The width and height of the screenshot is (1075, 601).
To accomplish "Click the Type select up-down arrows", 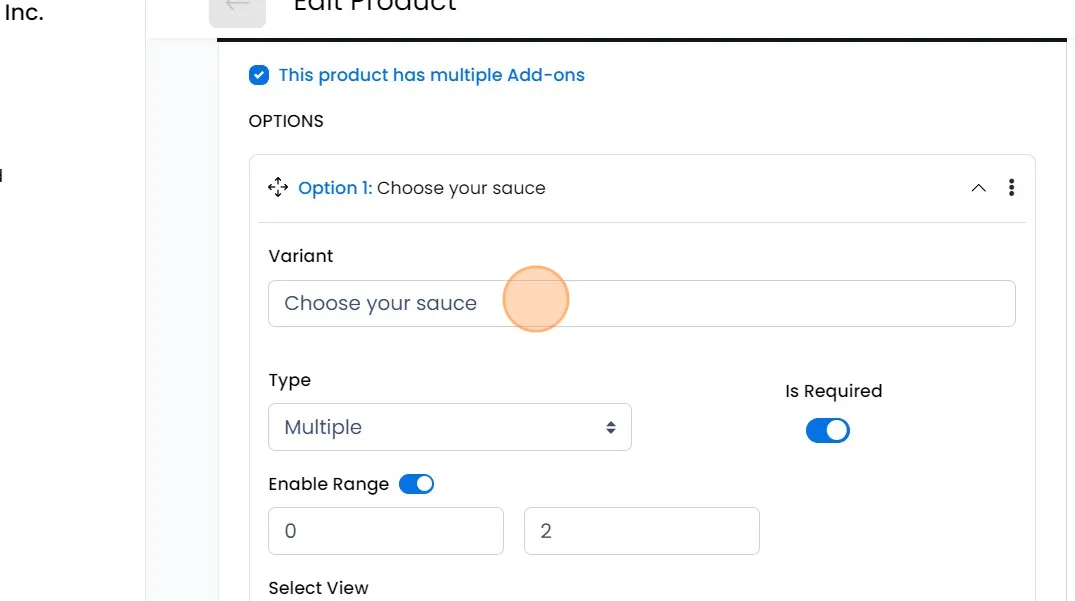I will [610, 427].
